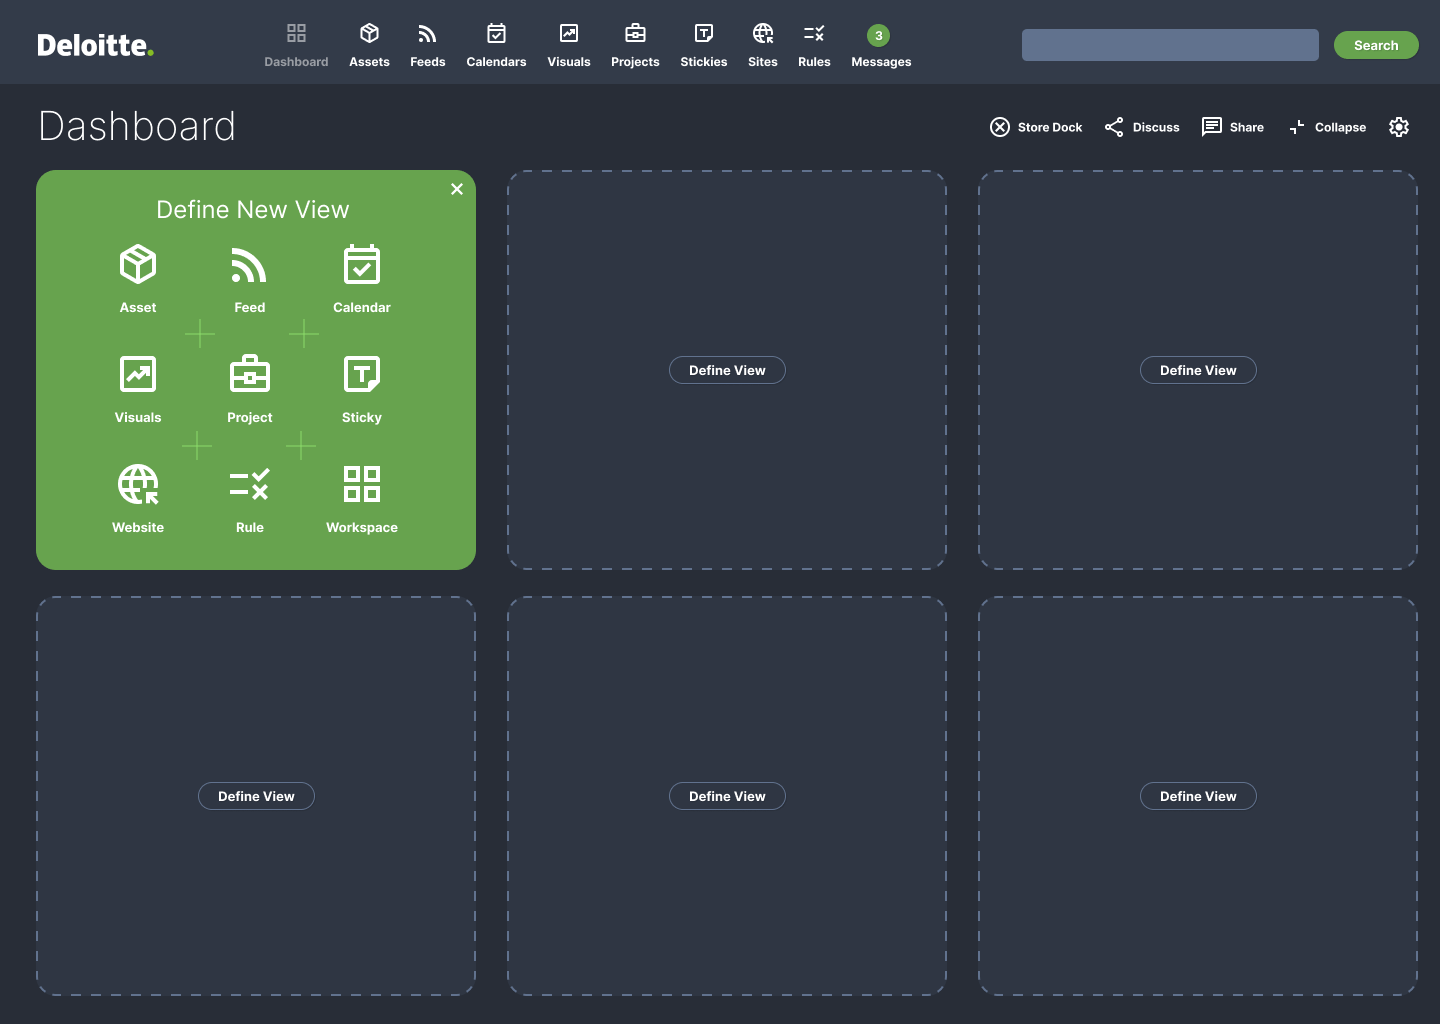Viewport: 1440px width, 1024px height.
Task: Choose the Calendar icon in Define New View
Action: tap(361, 264)
